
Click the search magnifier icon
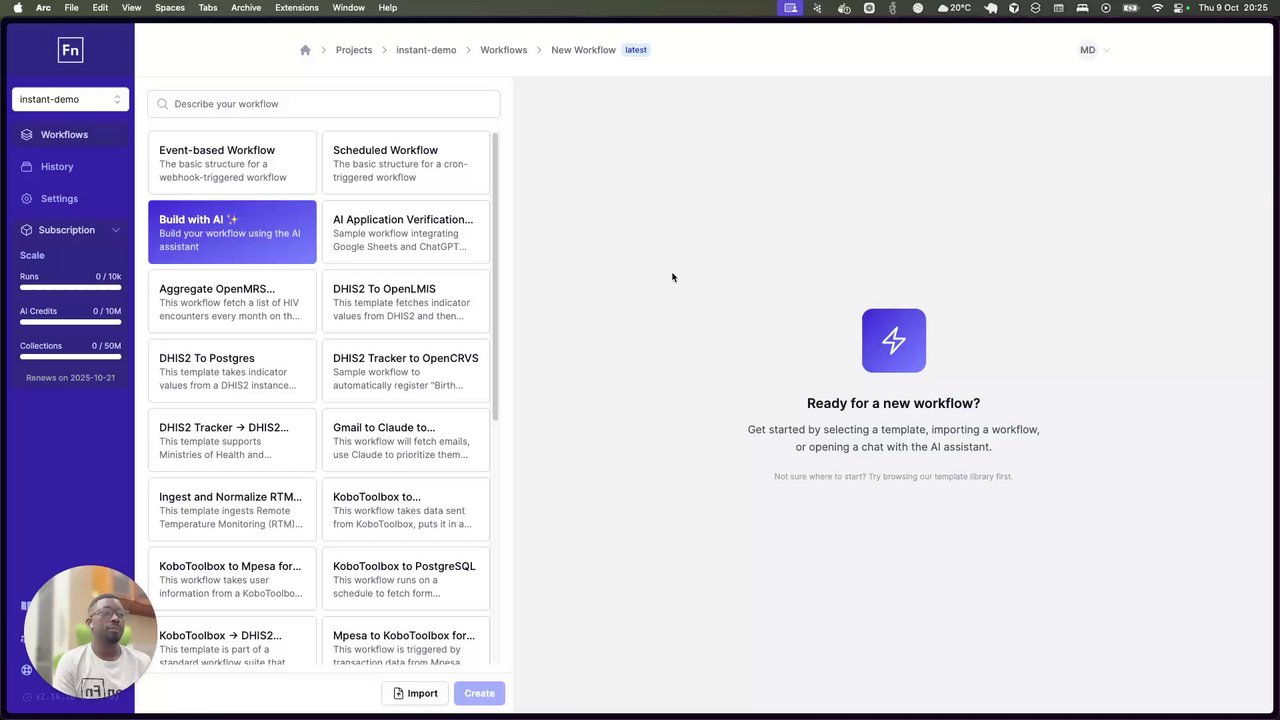[x=162, y=104]
